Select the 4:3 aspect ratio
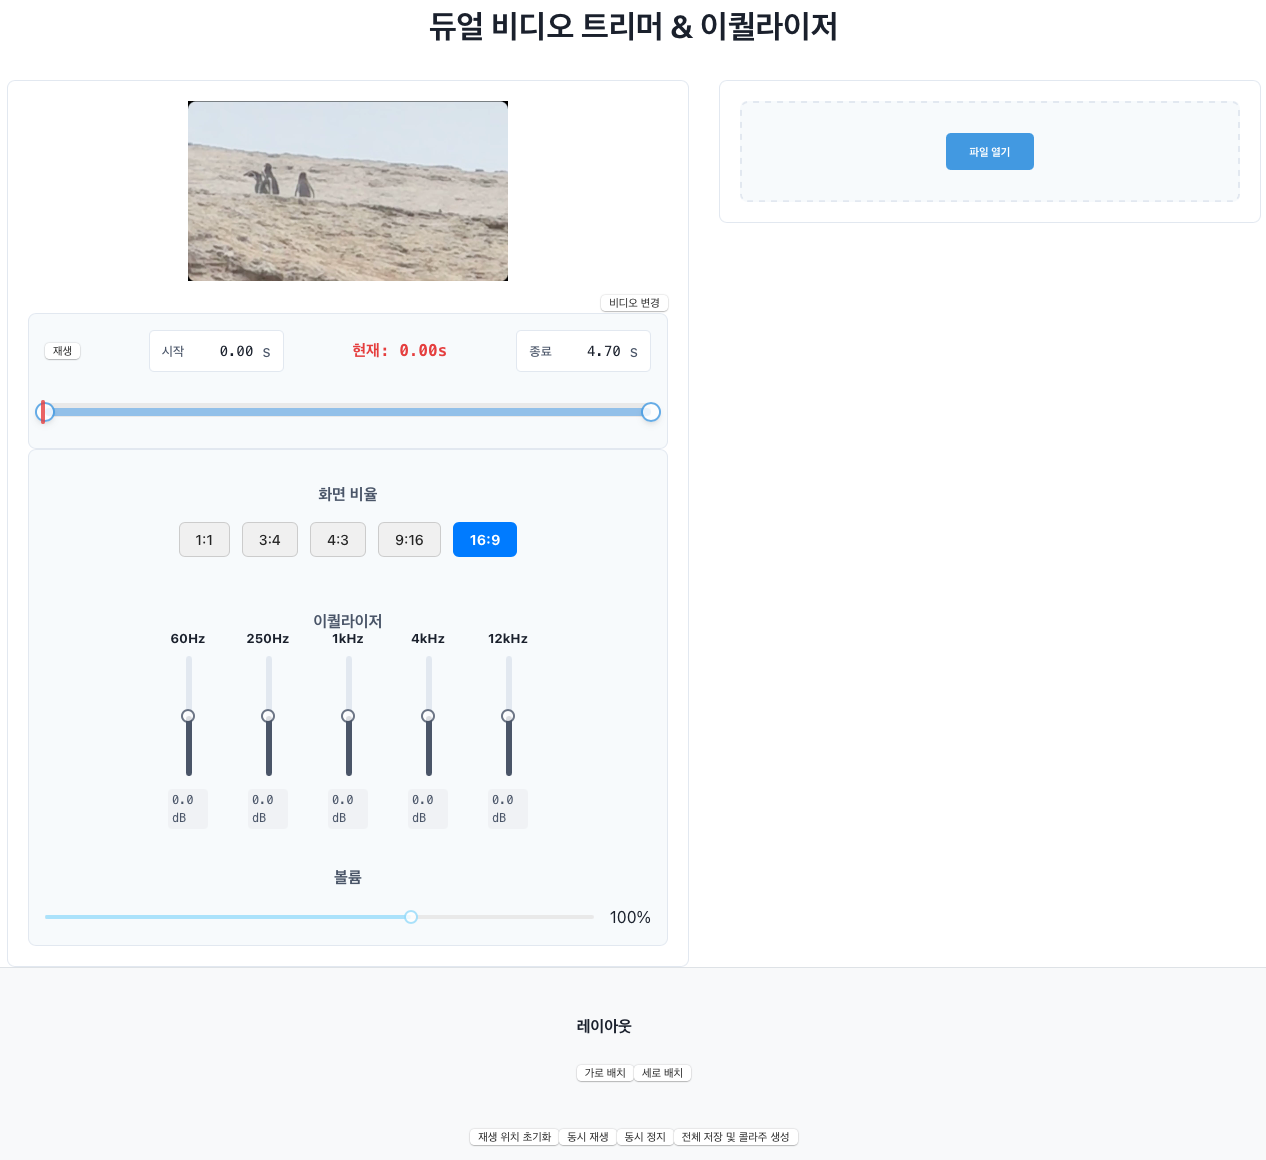This screenshot has height=1160, width=1266. pyautogui.click(x=337, y=539)
